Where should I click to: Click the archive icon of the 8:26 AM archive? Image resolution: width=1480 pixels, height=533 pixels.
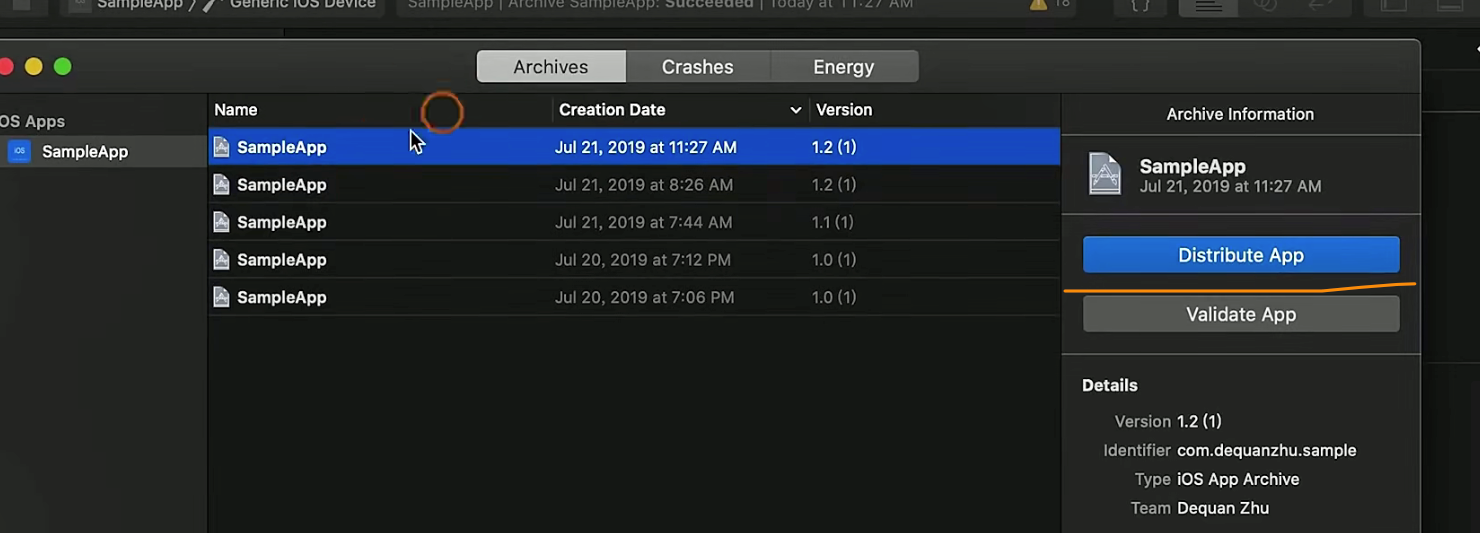(222, 185)
